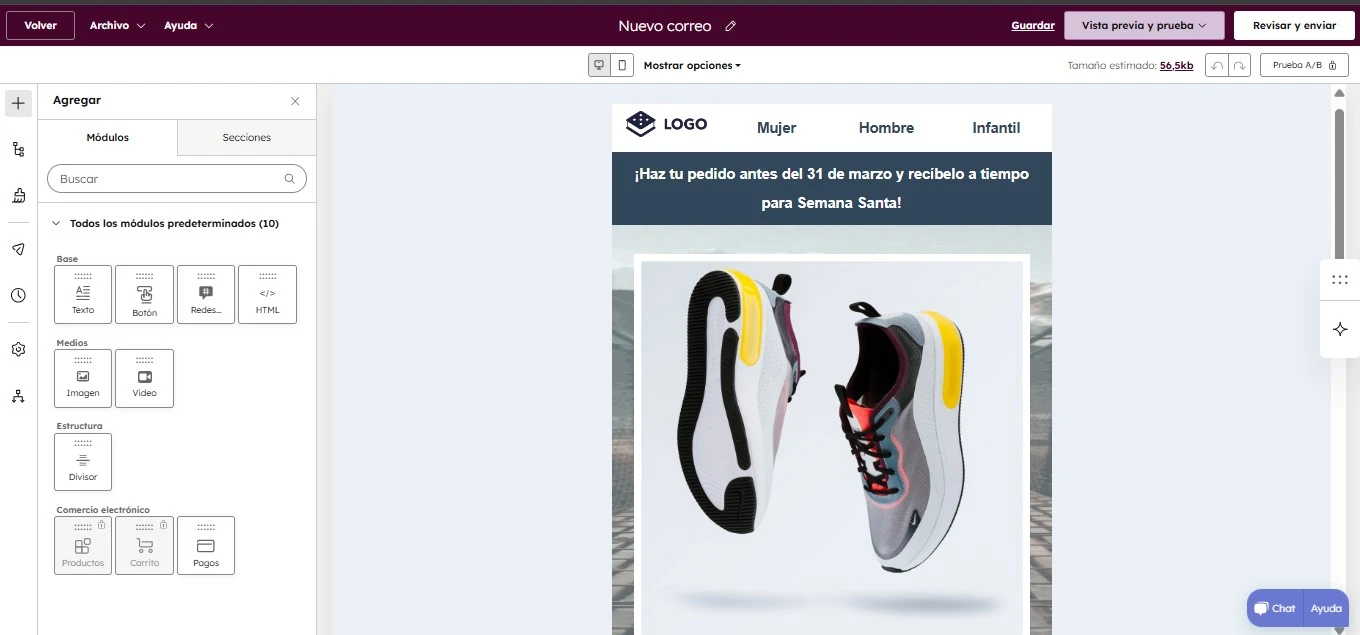Select the Divisor structure module
Image resolution: width=1360 pixels, height=635 pixels.
(82, 461)
